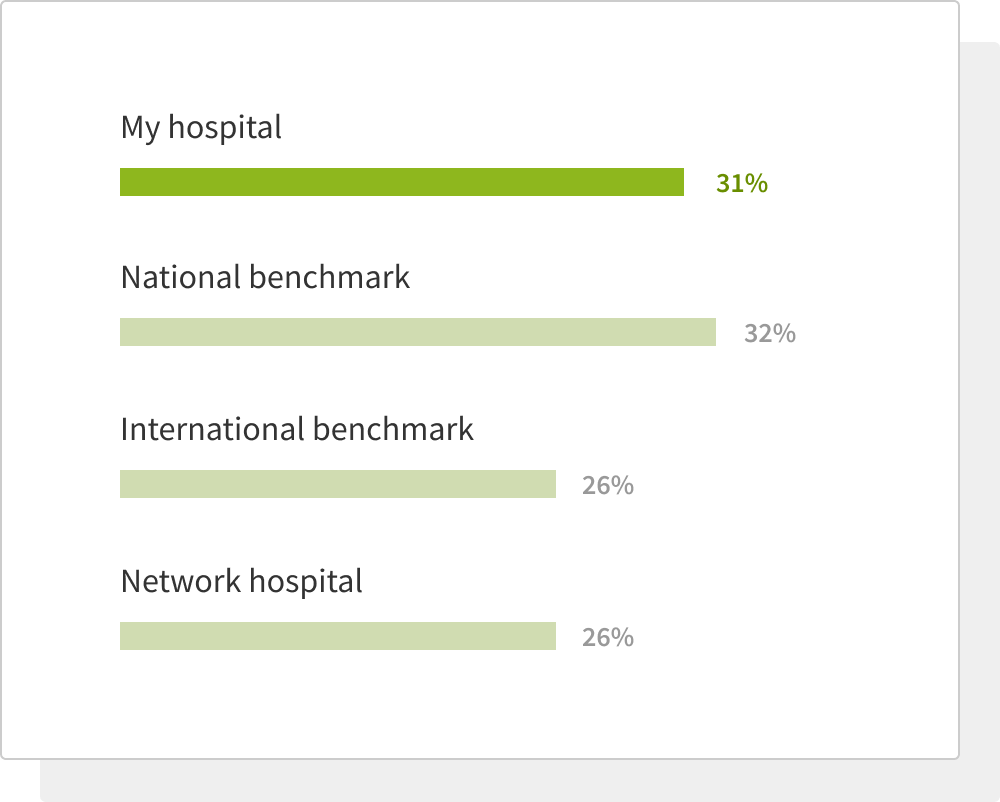
Task: Click the 26% beside Network hospital bar
Action: pos(608,638)
